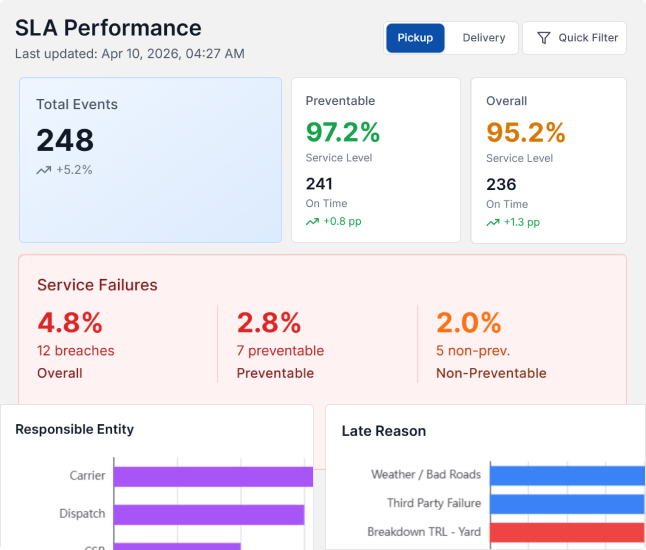Click the 236 On Time count
Screen dimensions: 646x550
click(501, 184)
